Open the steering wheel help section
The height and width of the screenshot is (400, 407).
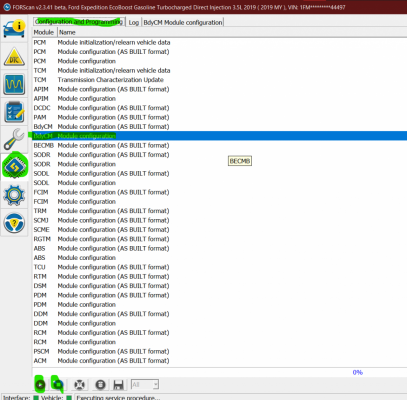(x=14, y=223)
